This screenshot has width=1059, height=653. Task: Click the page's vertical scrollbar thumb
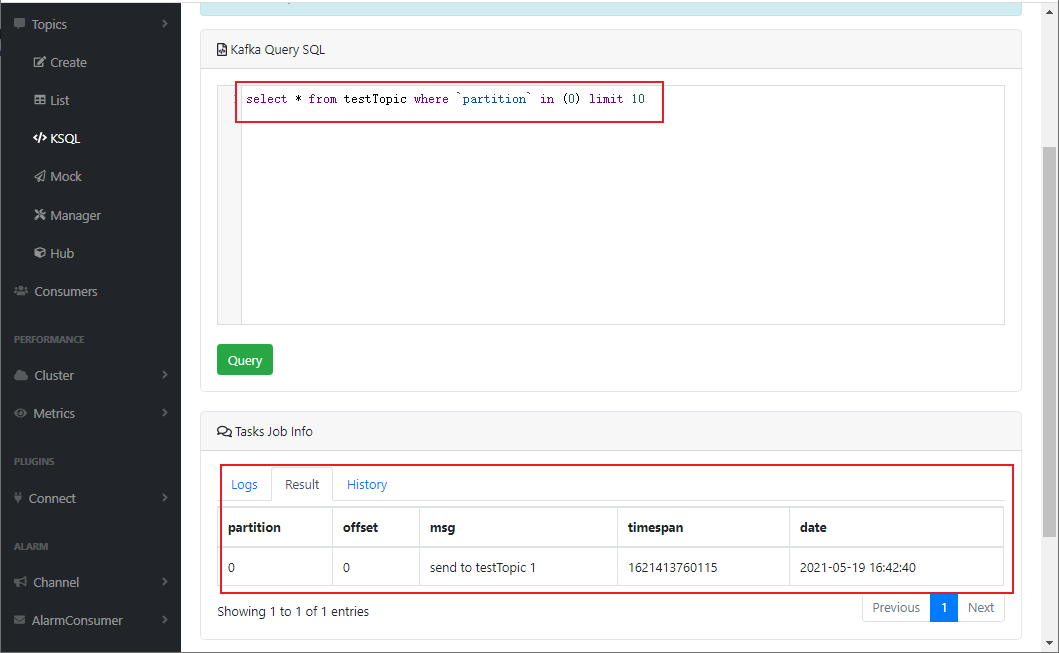click(x=1049, y=342)
